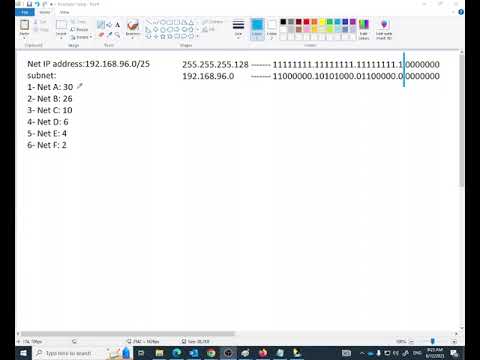Image resolution: width=480 pixels, height=360 pixels.
Task: Select Color 2 background box
Action: [272, 29]
